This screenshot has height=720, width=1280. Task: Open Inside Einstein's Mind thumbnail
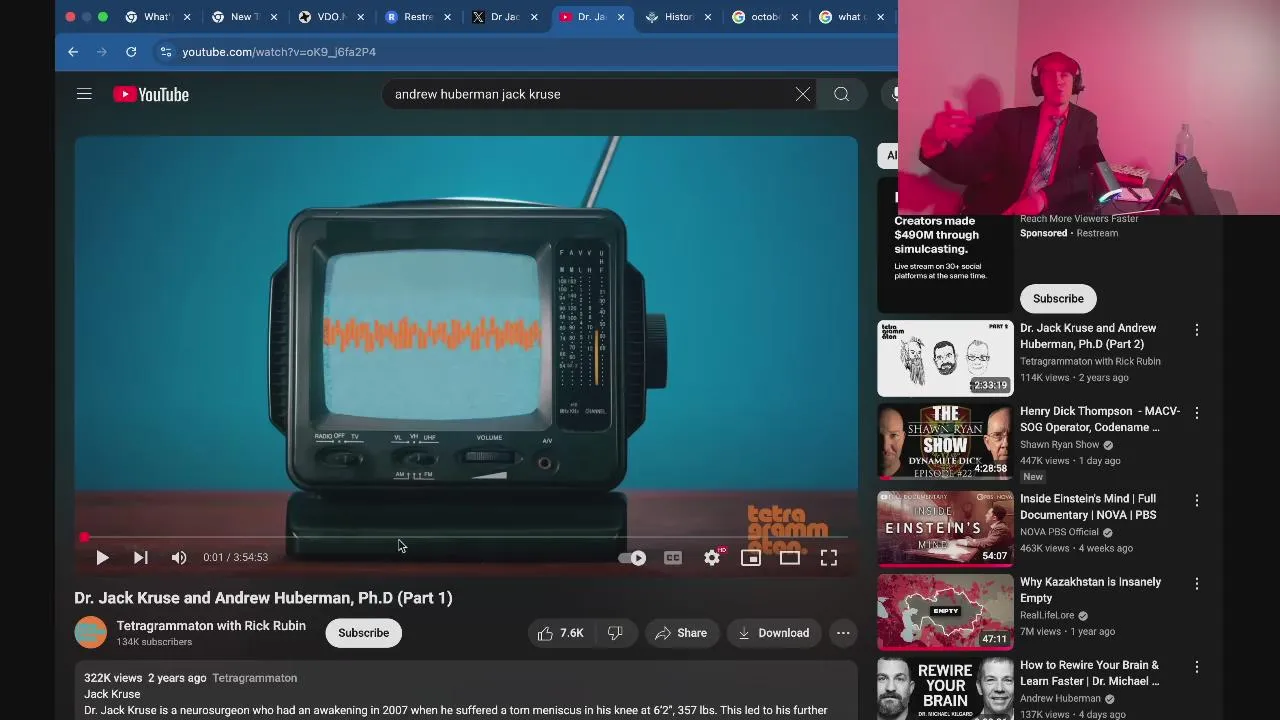point(945,528)
